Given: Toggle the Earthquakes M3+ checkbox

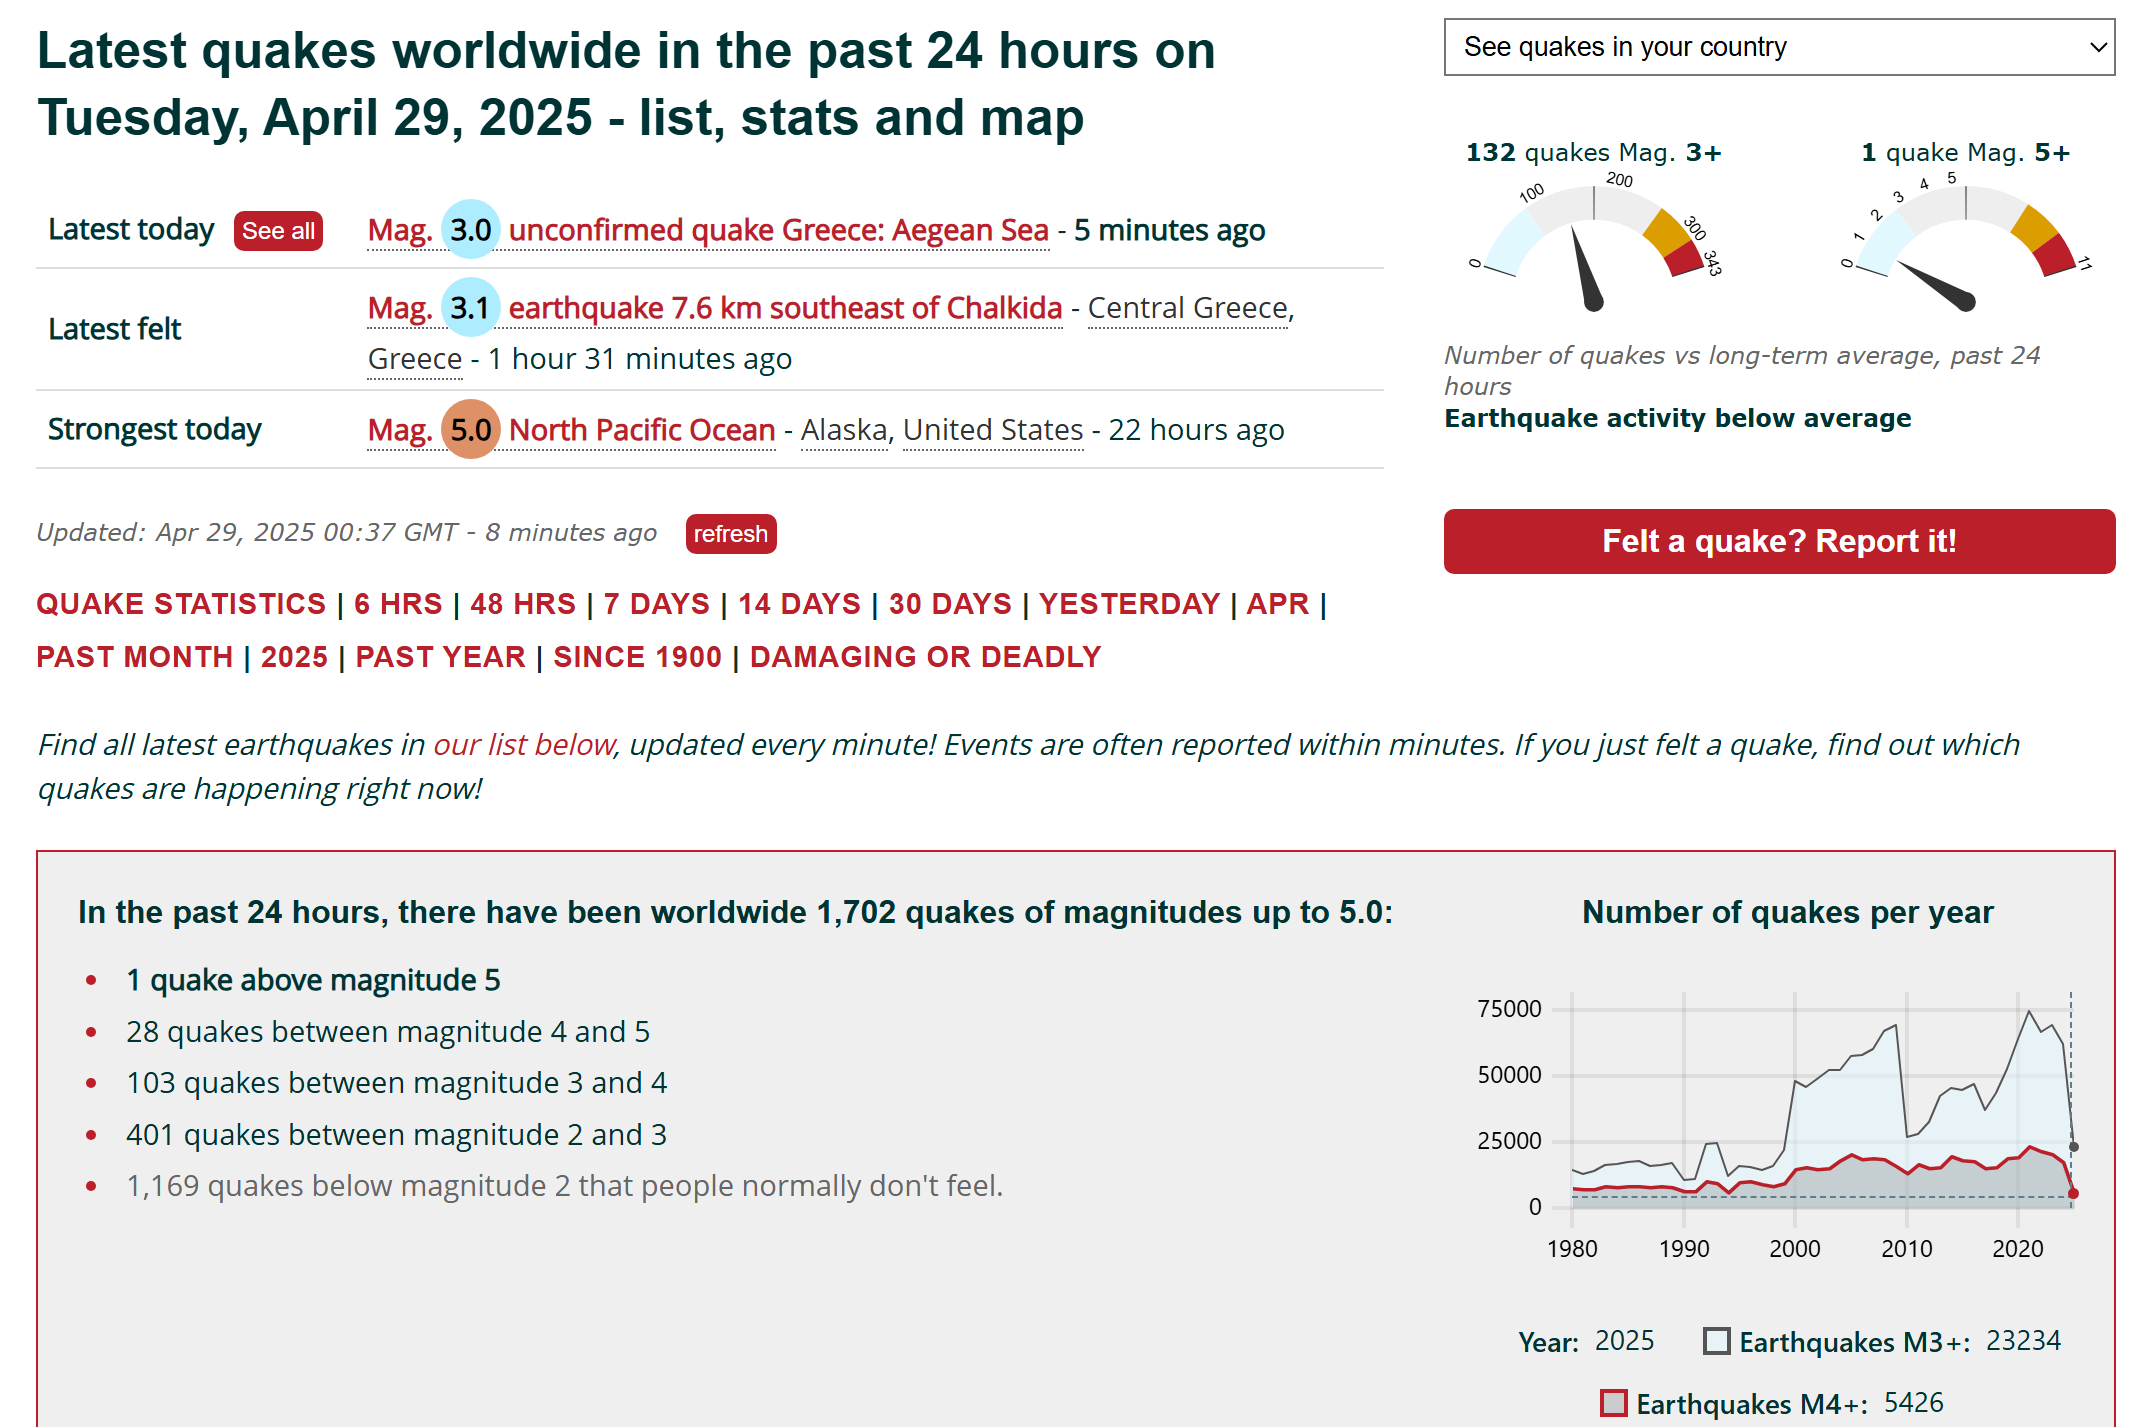Looking at the screenshot, I should [x=1716, y=1341].
